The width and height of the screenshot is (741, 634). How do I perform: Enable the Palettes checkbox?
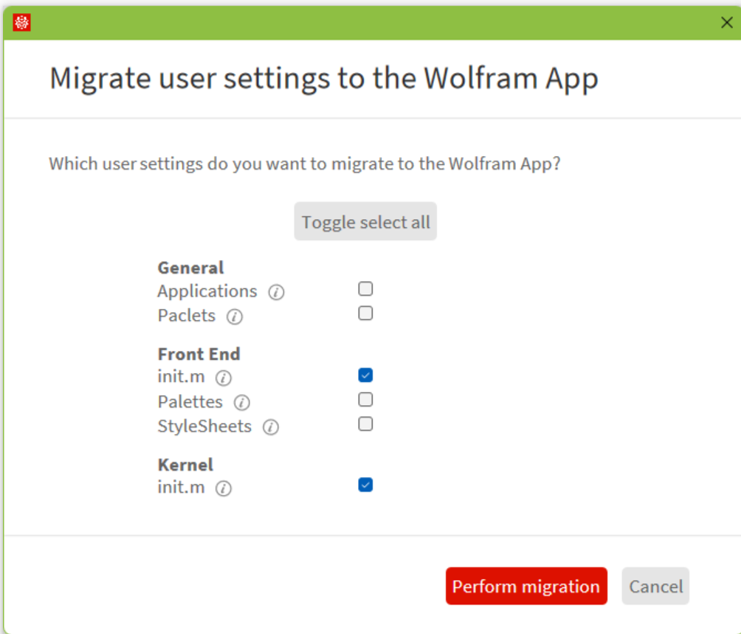365,400
